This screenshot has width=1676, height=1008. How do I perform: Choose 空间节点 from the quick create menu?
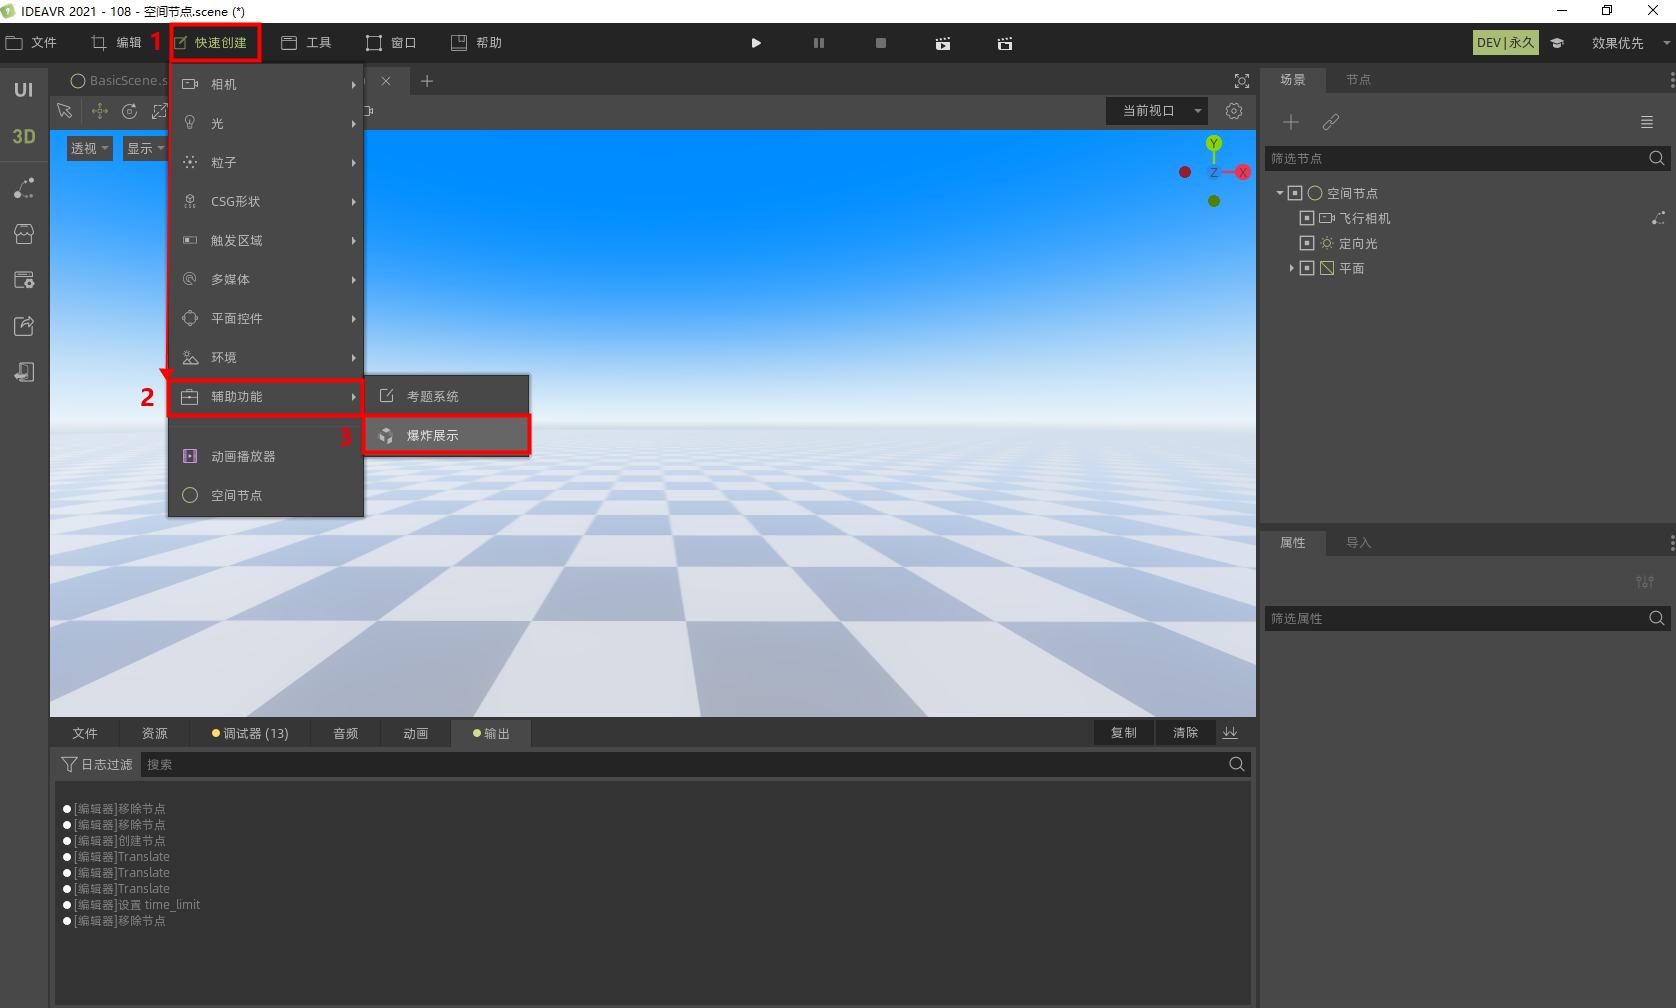266,495
